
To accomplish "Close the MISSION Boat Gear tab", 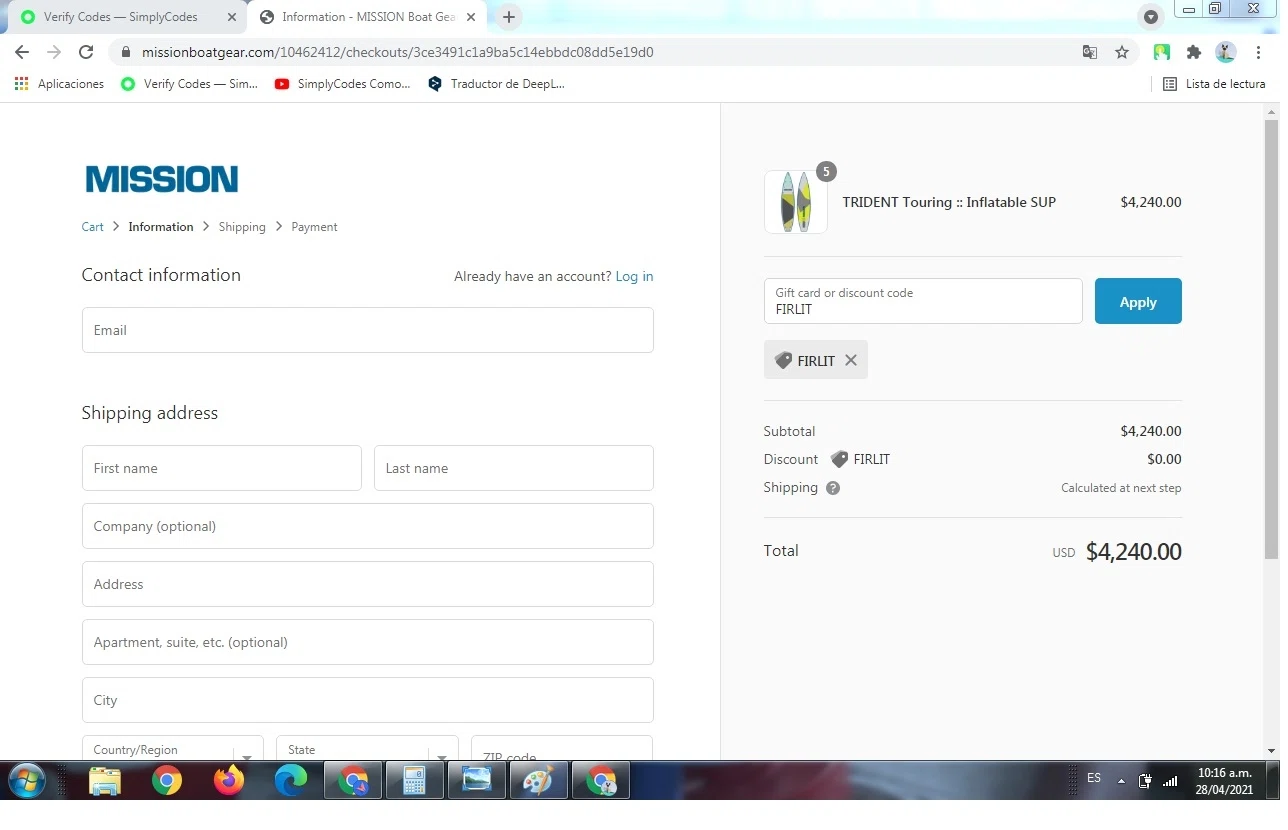I will (471, 17).
